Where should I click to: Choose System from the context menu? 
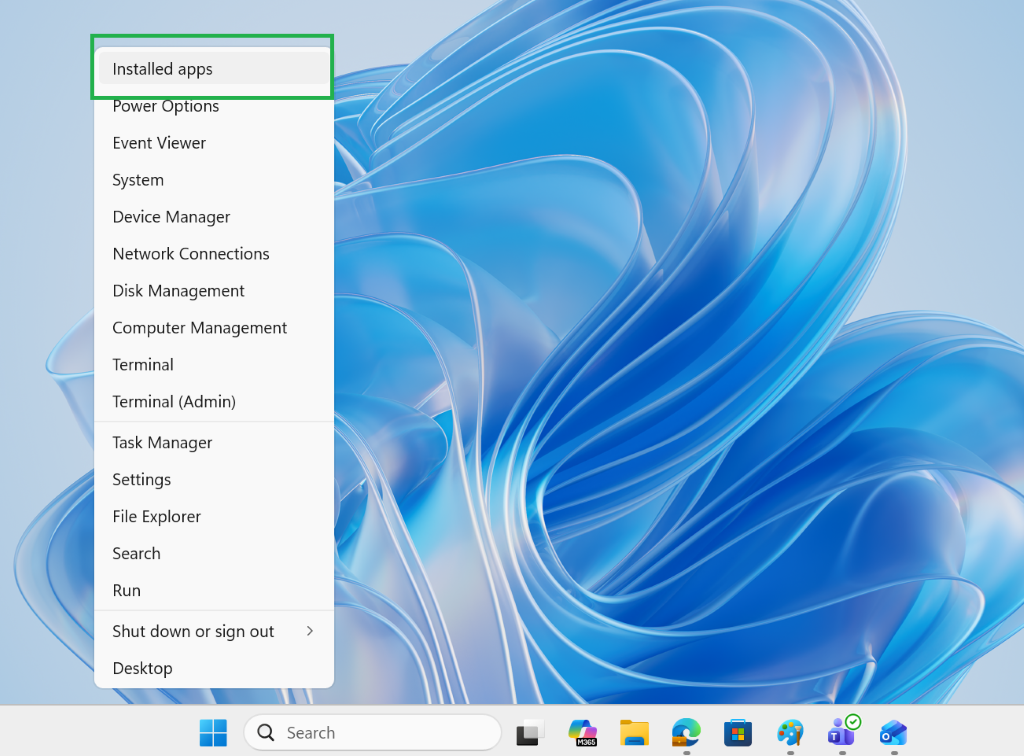pyautogui.click(x=214, y=180)
